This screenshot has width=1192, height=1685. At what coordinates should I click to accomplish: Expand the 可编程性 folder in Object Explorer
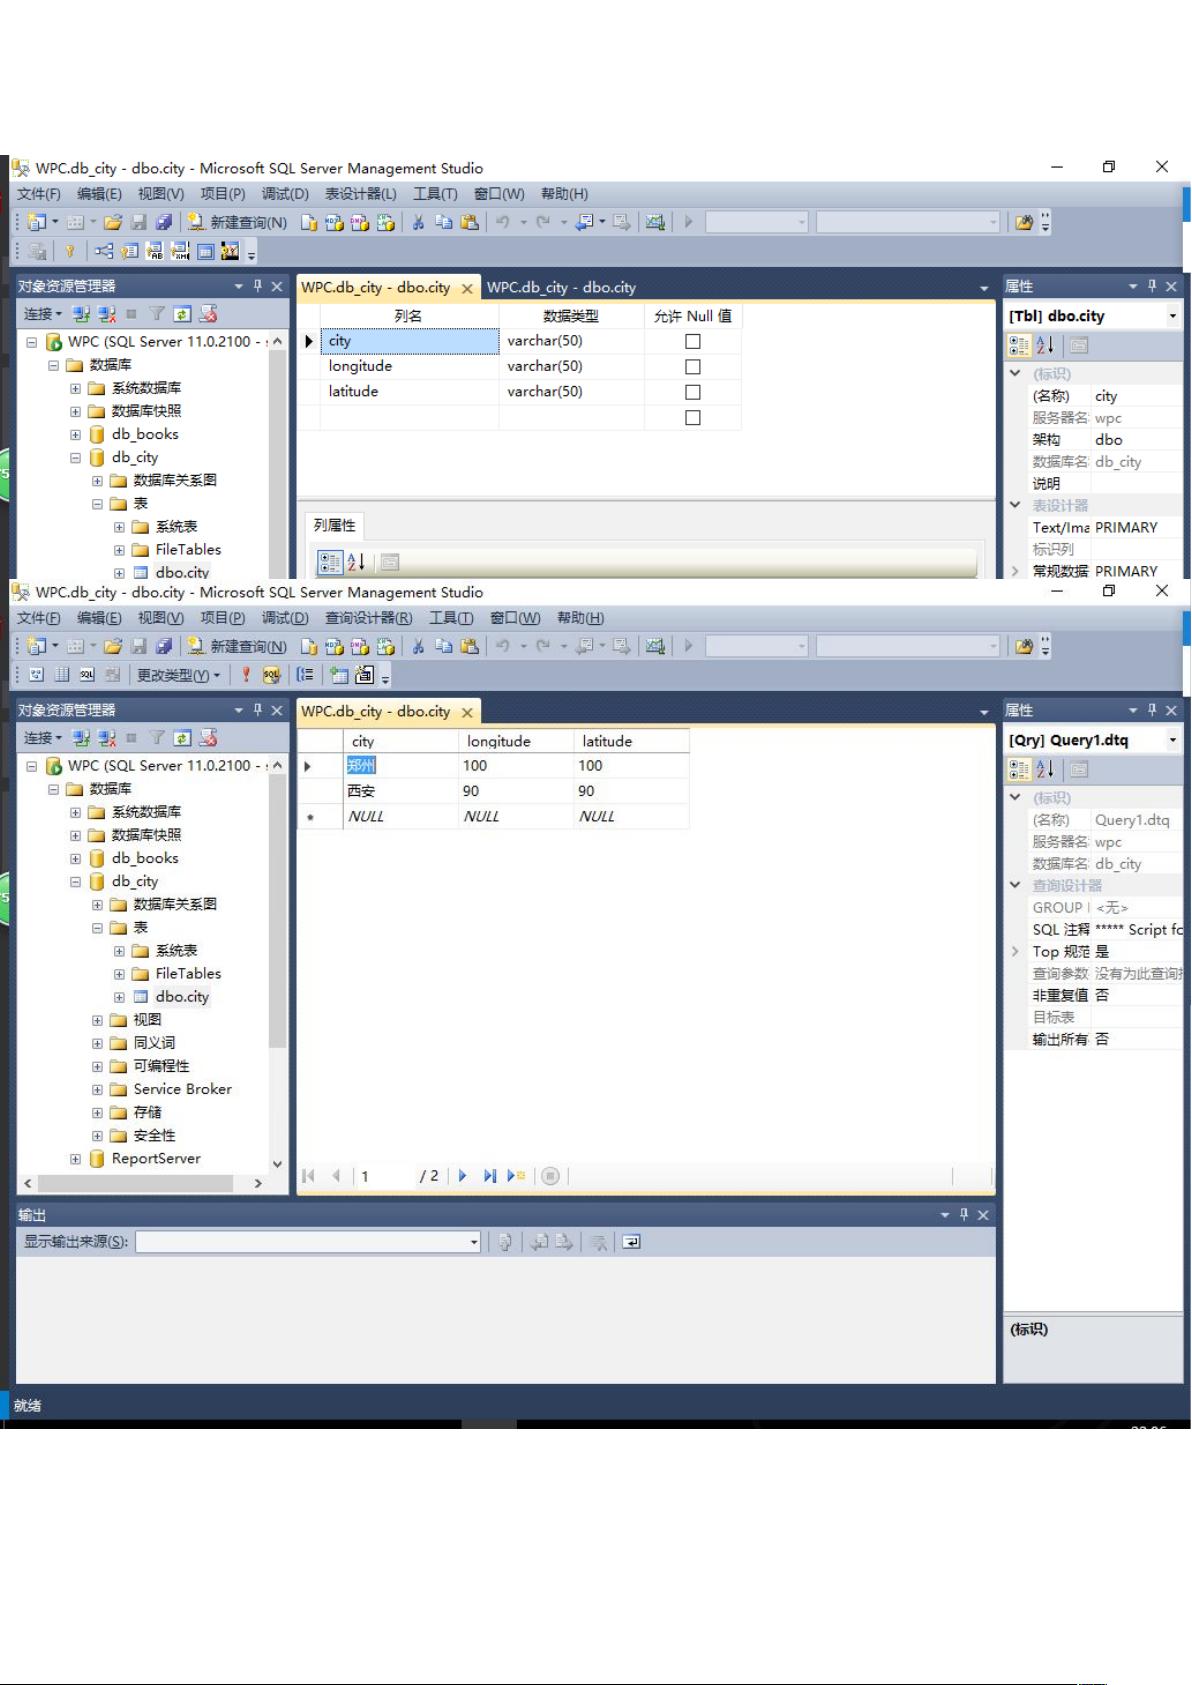coord(97,1066)
